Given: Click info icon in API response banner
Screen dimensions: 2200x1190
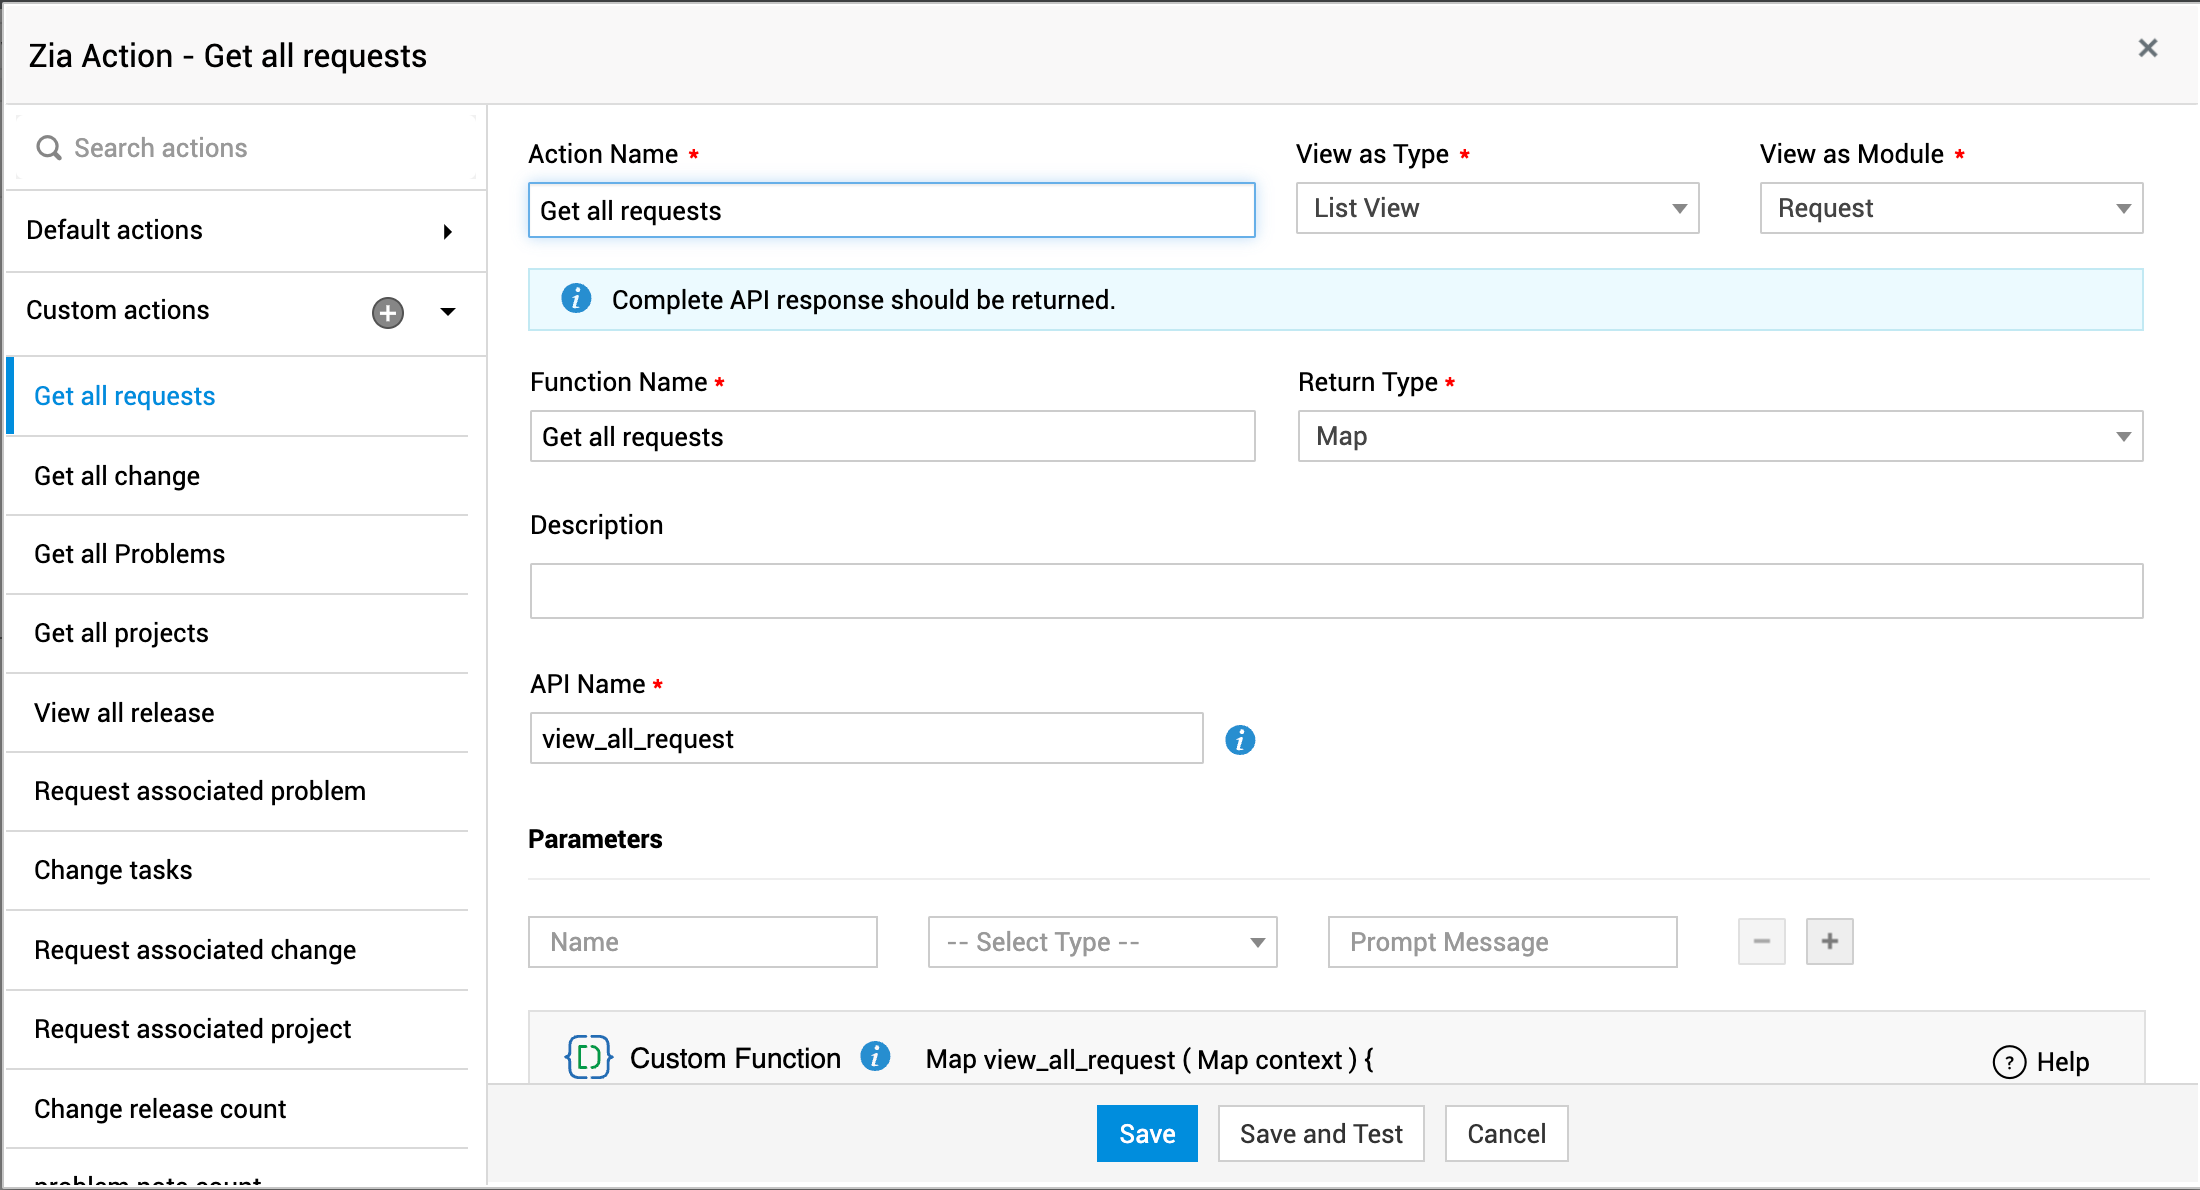Looking at the screenshot, I should 576,298.
